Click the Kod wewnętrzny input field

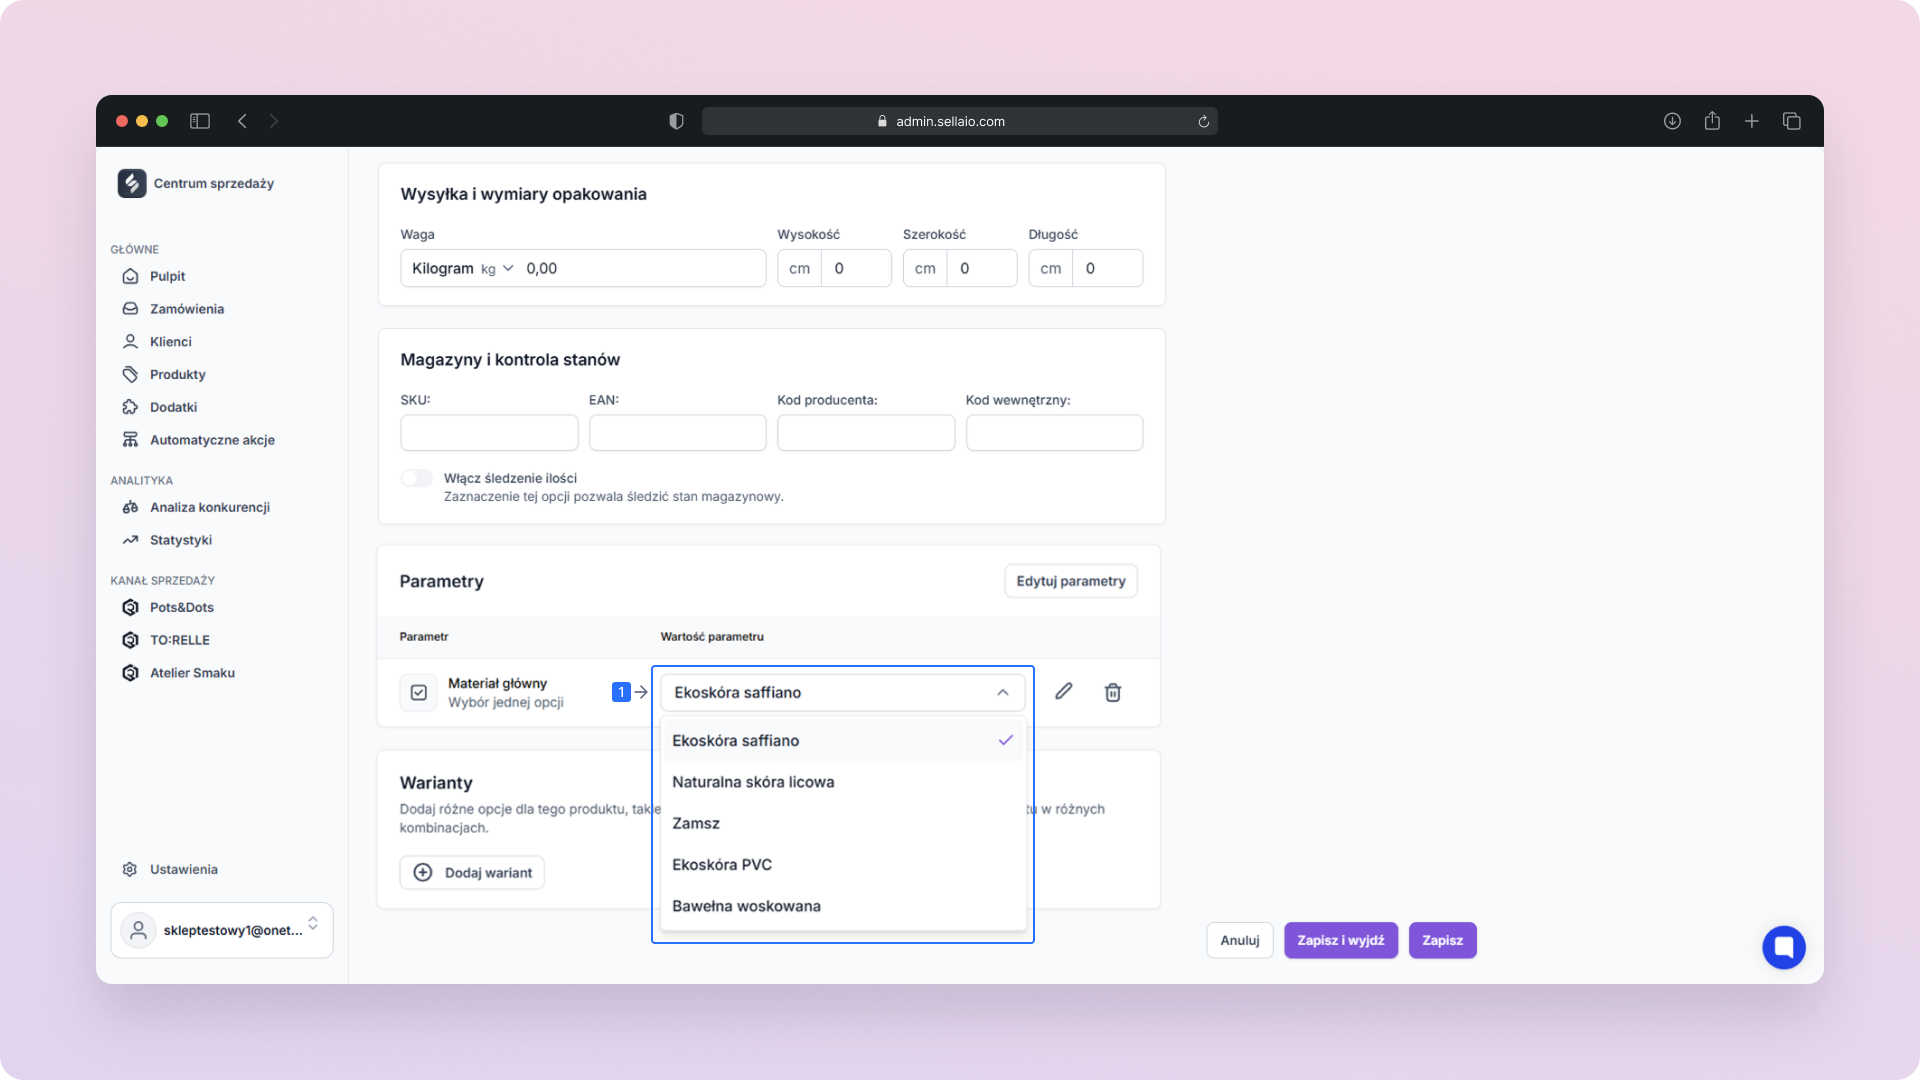[x=1054, y=433]
